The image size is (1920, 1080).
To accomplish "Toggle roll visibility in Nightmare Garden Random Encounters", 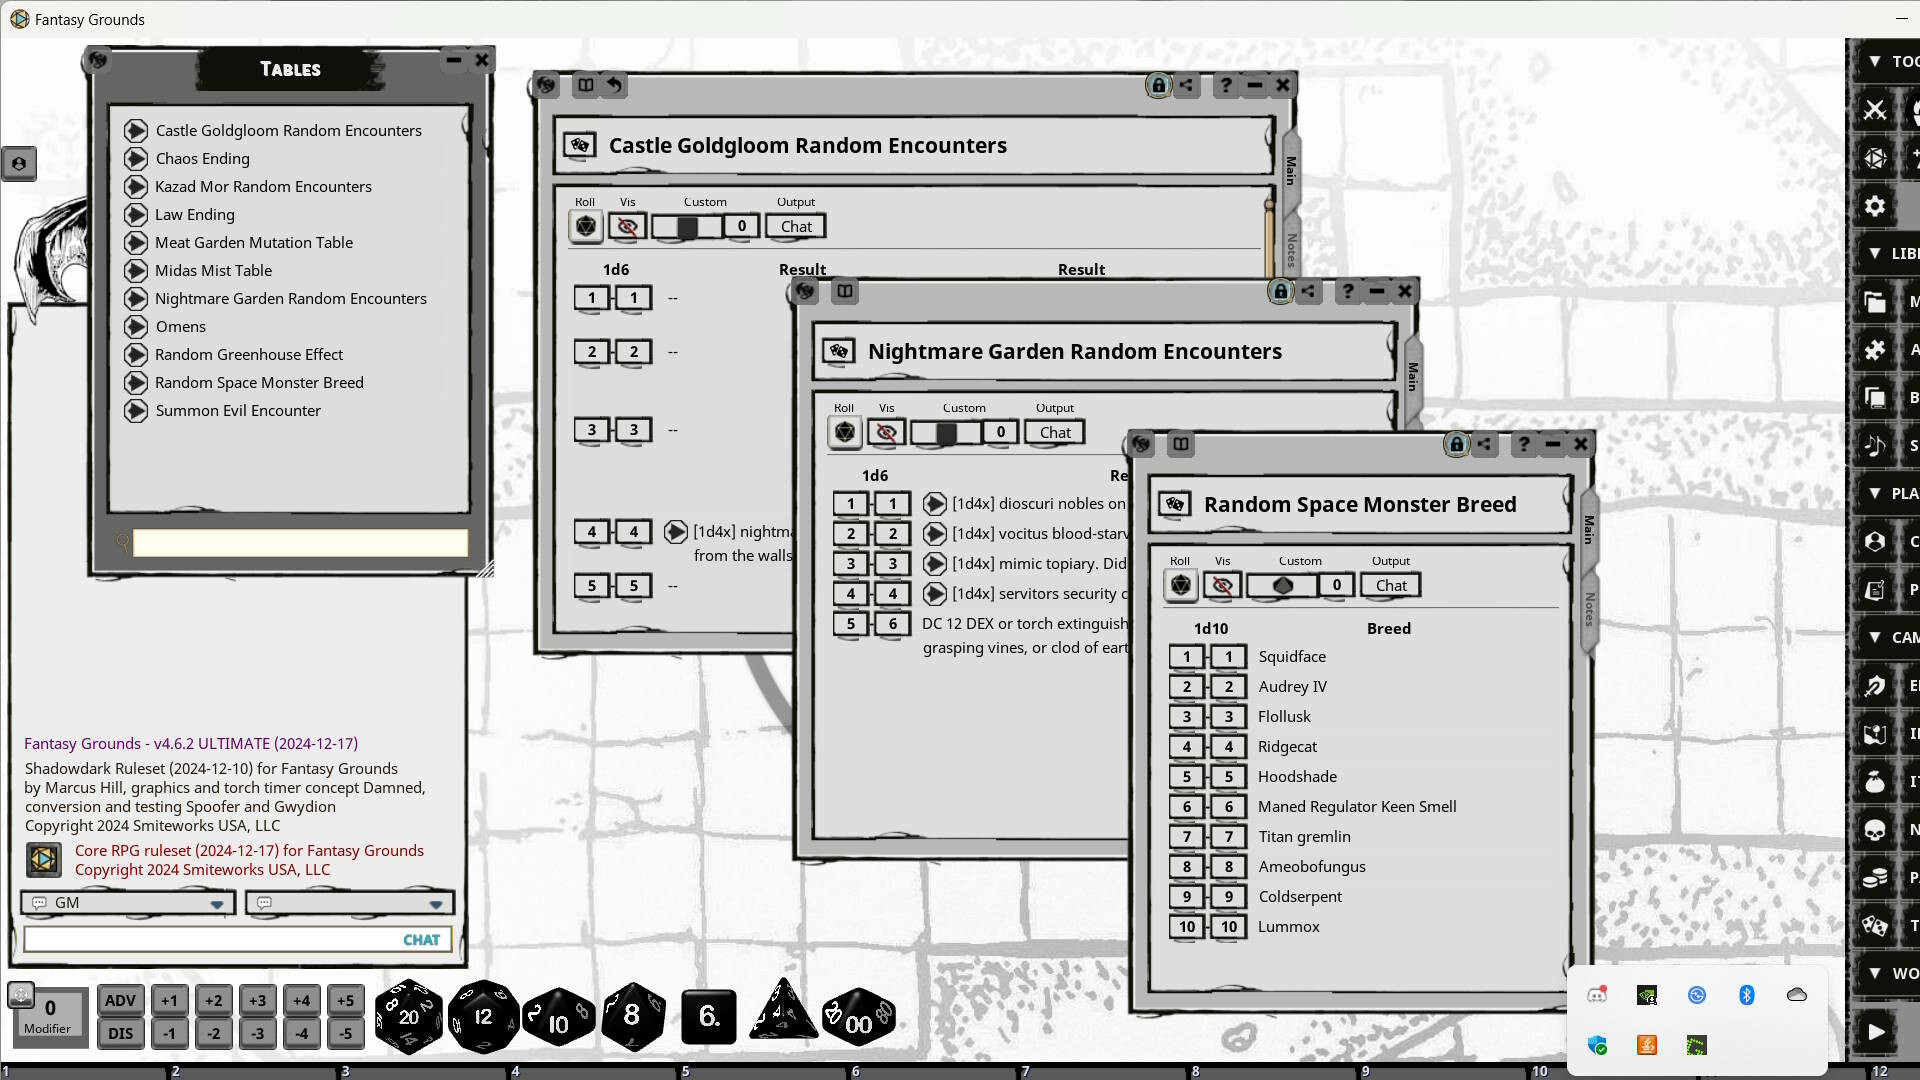I will tap(886, 432).
